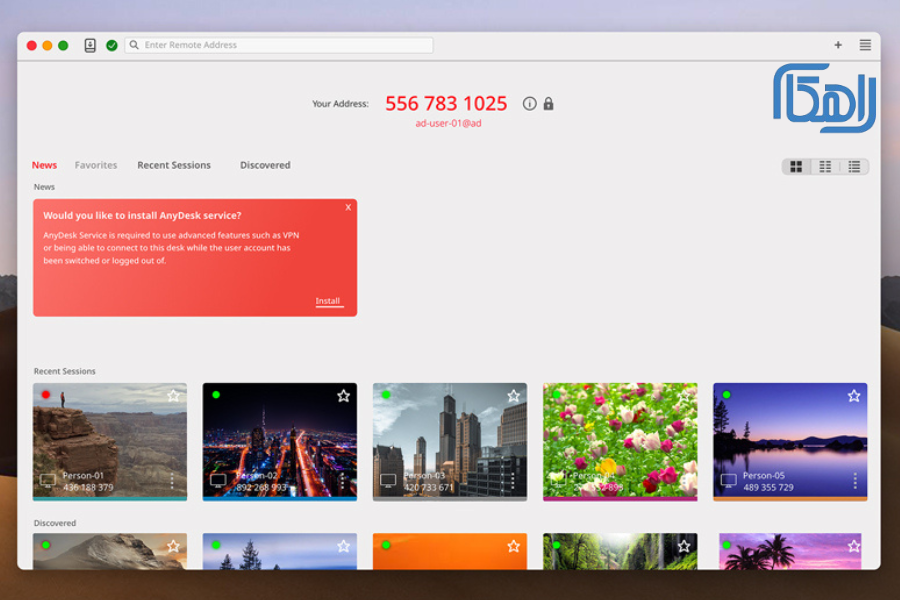900x600 pixels.
Task: Switch to the News tab
Action: click(x=44, y=165)
